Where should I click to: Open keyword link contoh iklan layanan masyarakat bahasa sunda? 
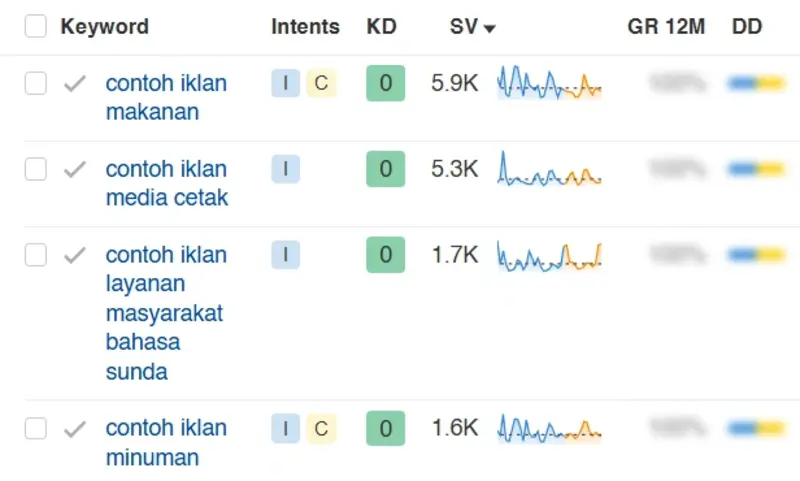click(166, 313)
